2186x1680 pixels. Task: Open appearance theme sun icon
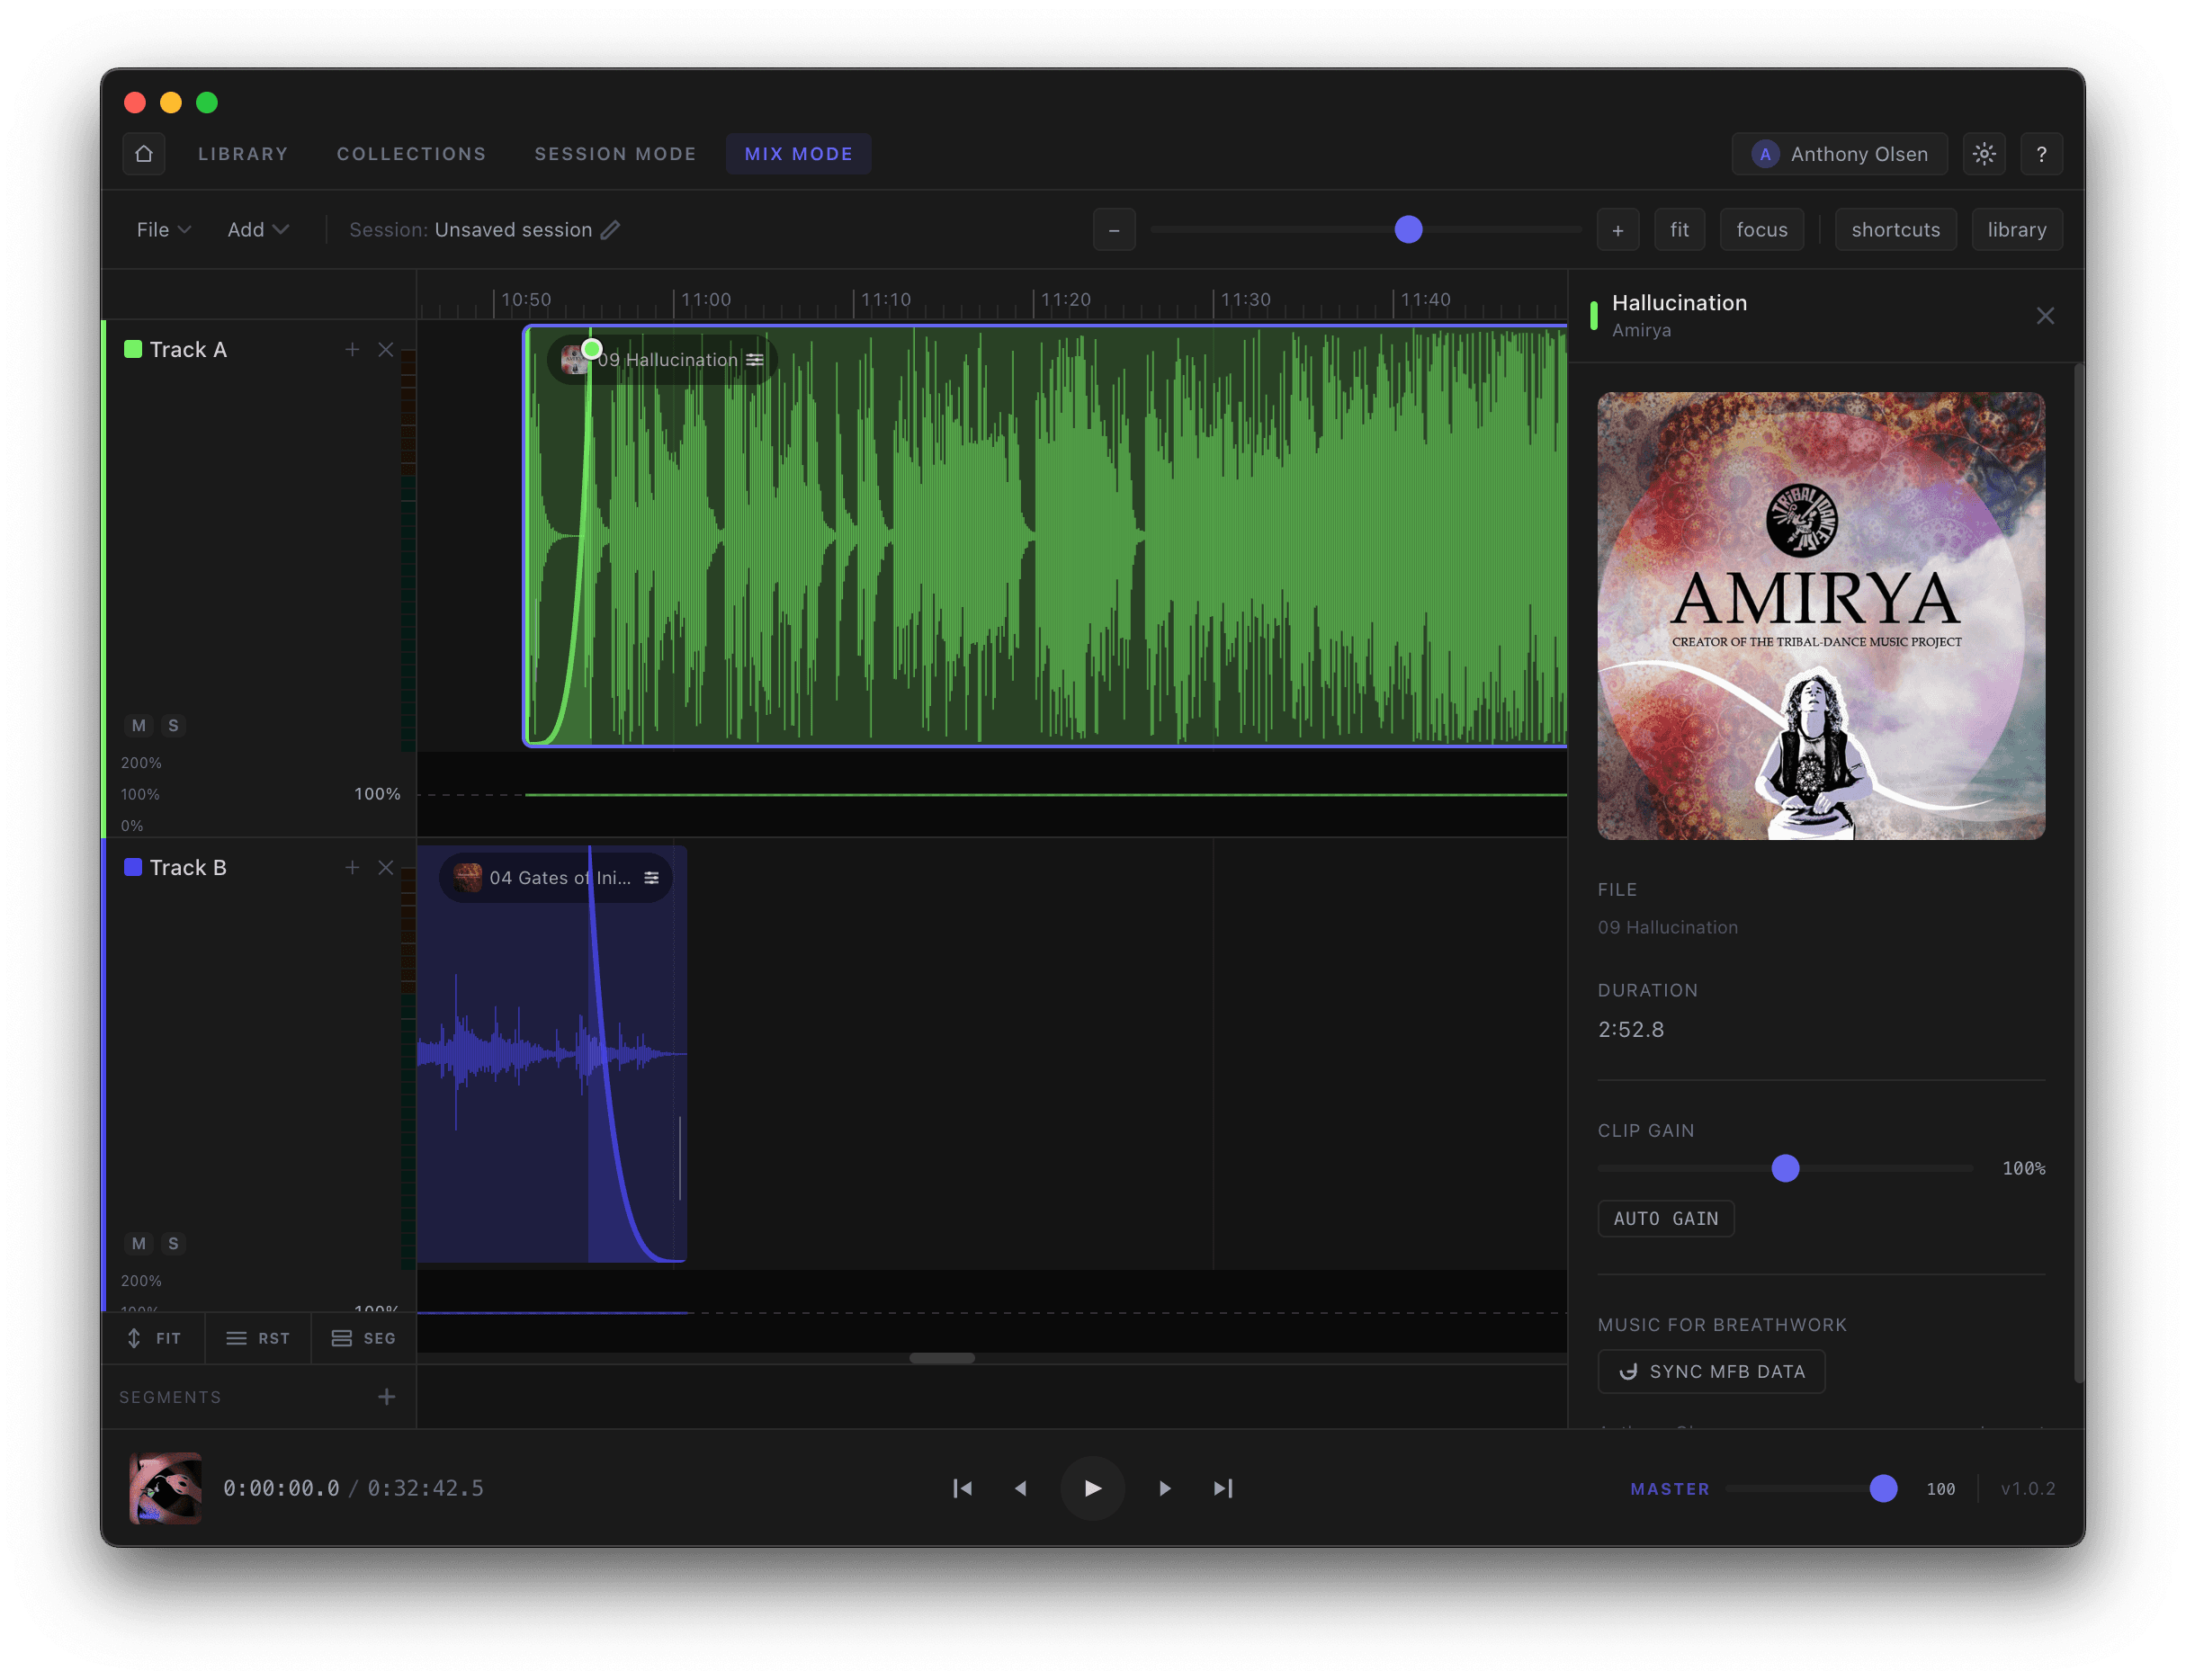(x=1984, y=154)
